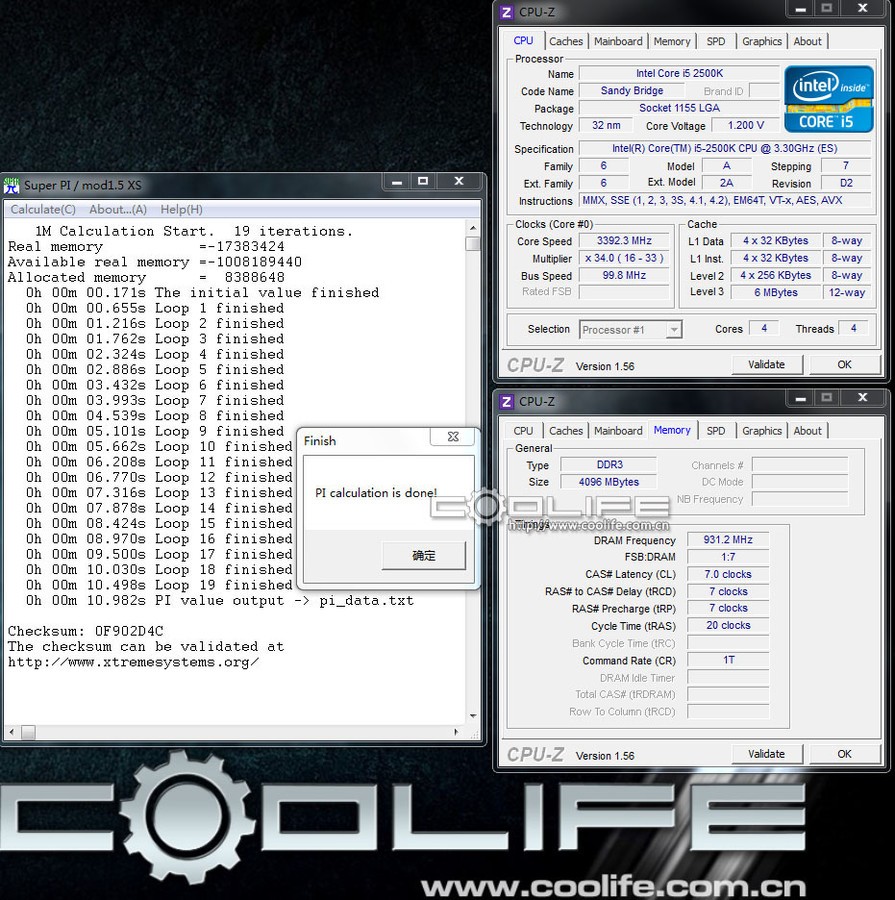The height and width of the screenshot is (900, 895).
Task: Open the Calculate(C) menu in Super PI
Action: (43, 209)
